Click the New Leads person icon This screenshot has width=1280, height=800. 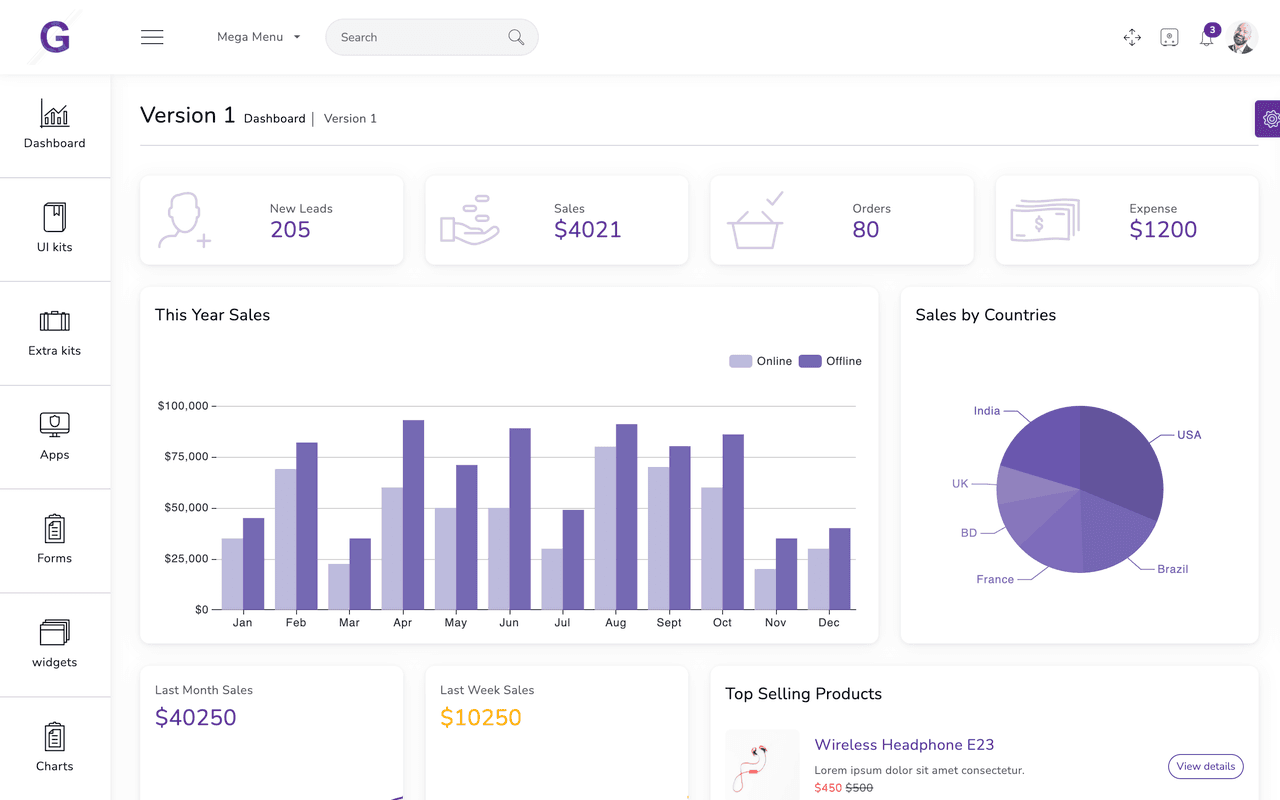tap(185, 220)
